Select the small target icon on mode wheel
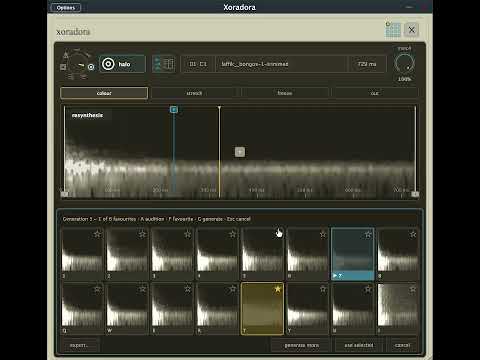Image resolution: width=480 pixels, height=360 pixels. (91, 67)
